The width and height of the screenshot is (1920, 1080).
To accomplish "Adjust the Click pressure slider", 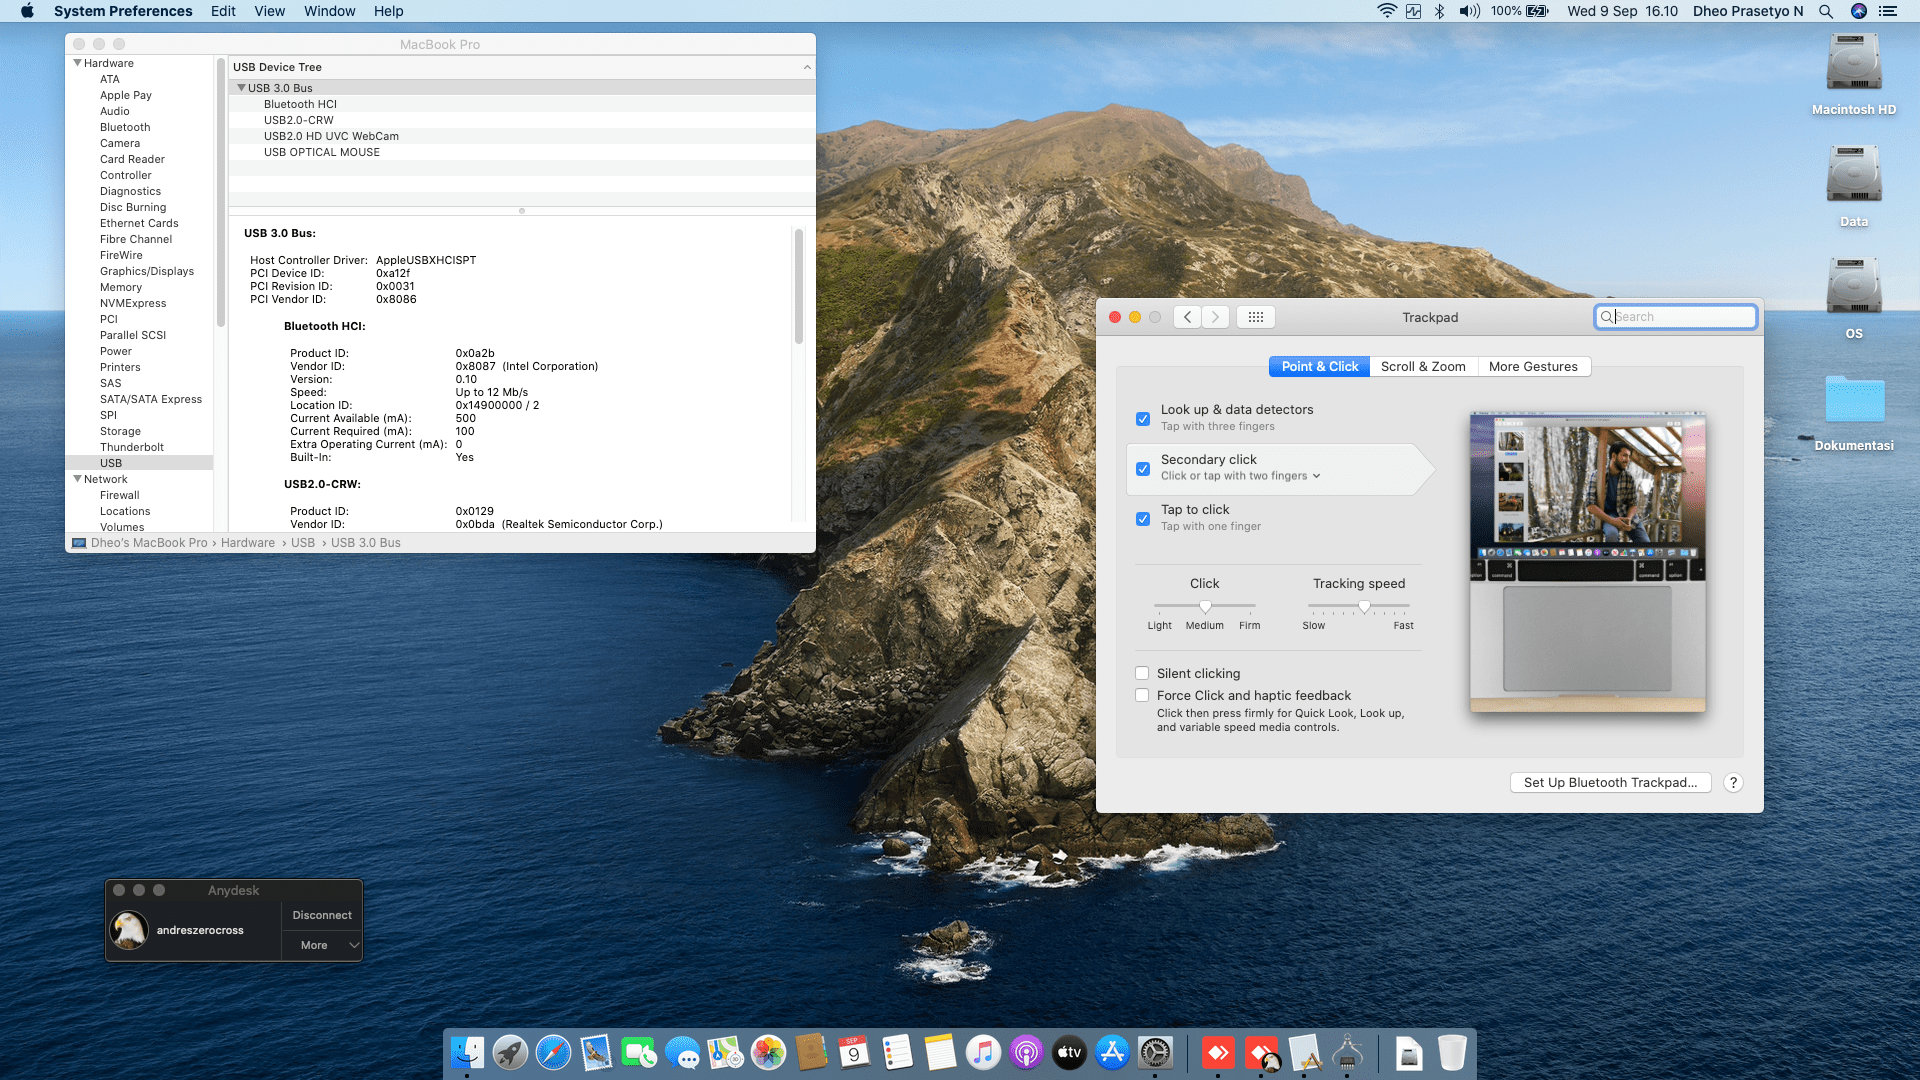I will tap(1205, 606).
